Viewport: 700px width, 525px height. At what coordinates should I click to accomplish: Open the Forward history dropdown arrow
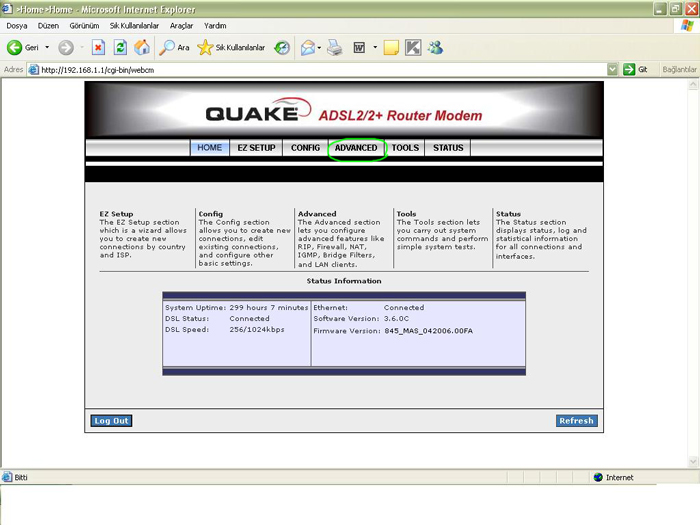point(82,47)
